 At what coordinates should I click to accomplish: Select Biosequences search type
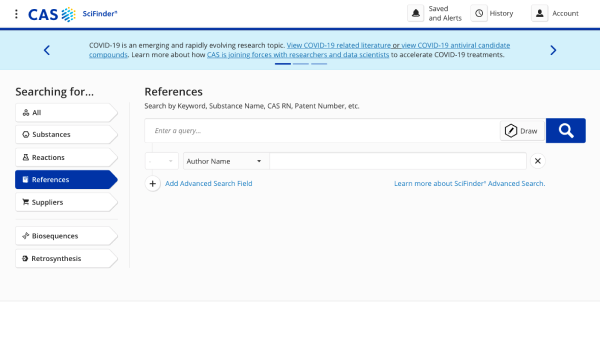tap(66, 236)
